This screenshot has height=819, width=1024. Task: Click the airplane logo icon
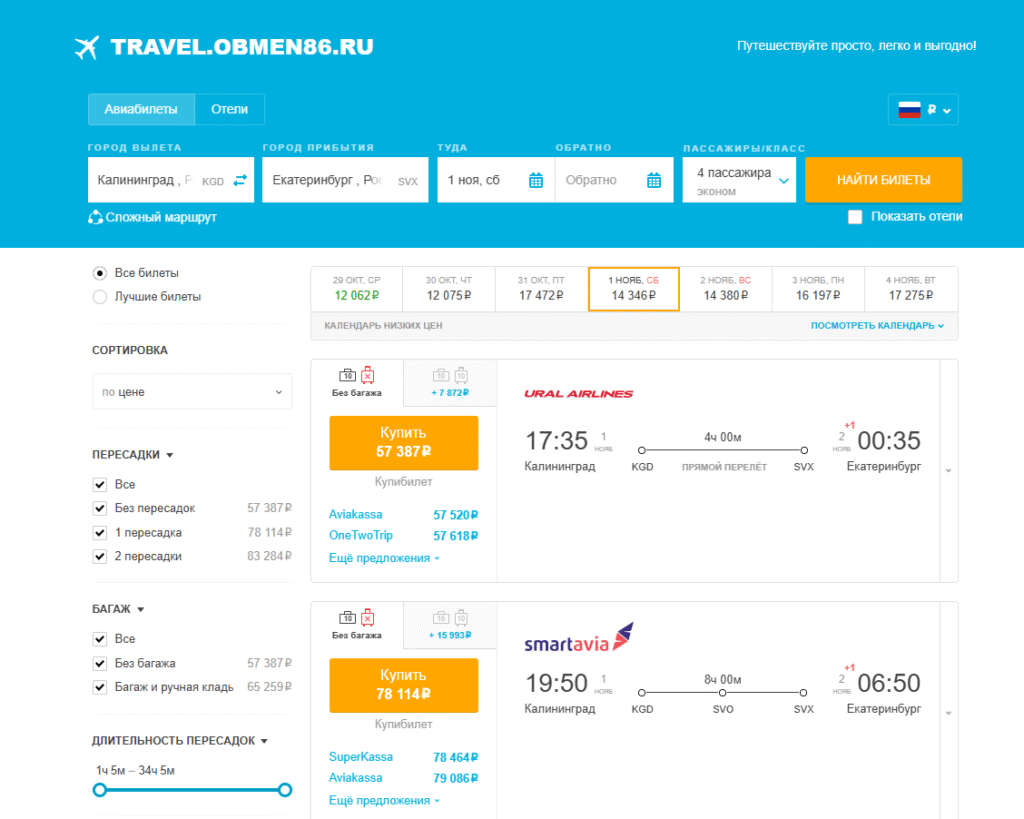tap(88, 47)
